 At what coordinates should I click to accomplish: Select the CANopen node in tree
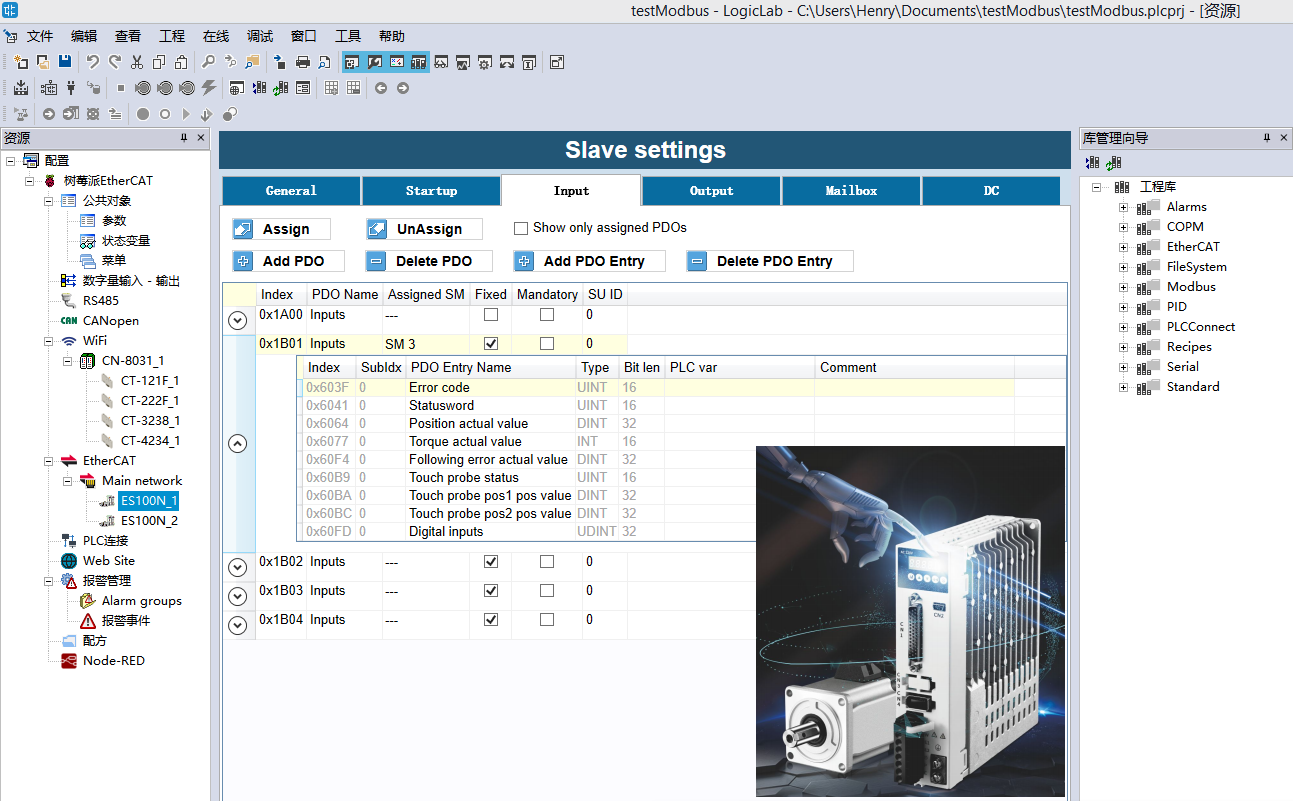point(111,321)
